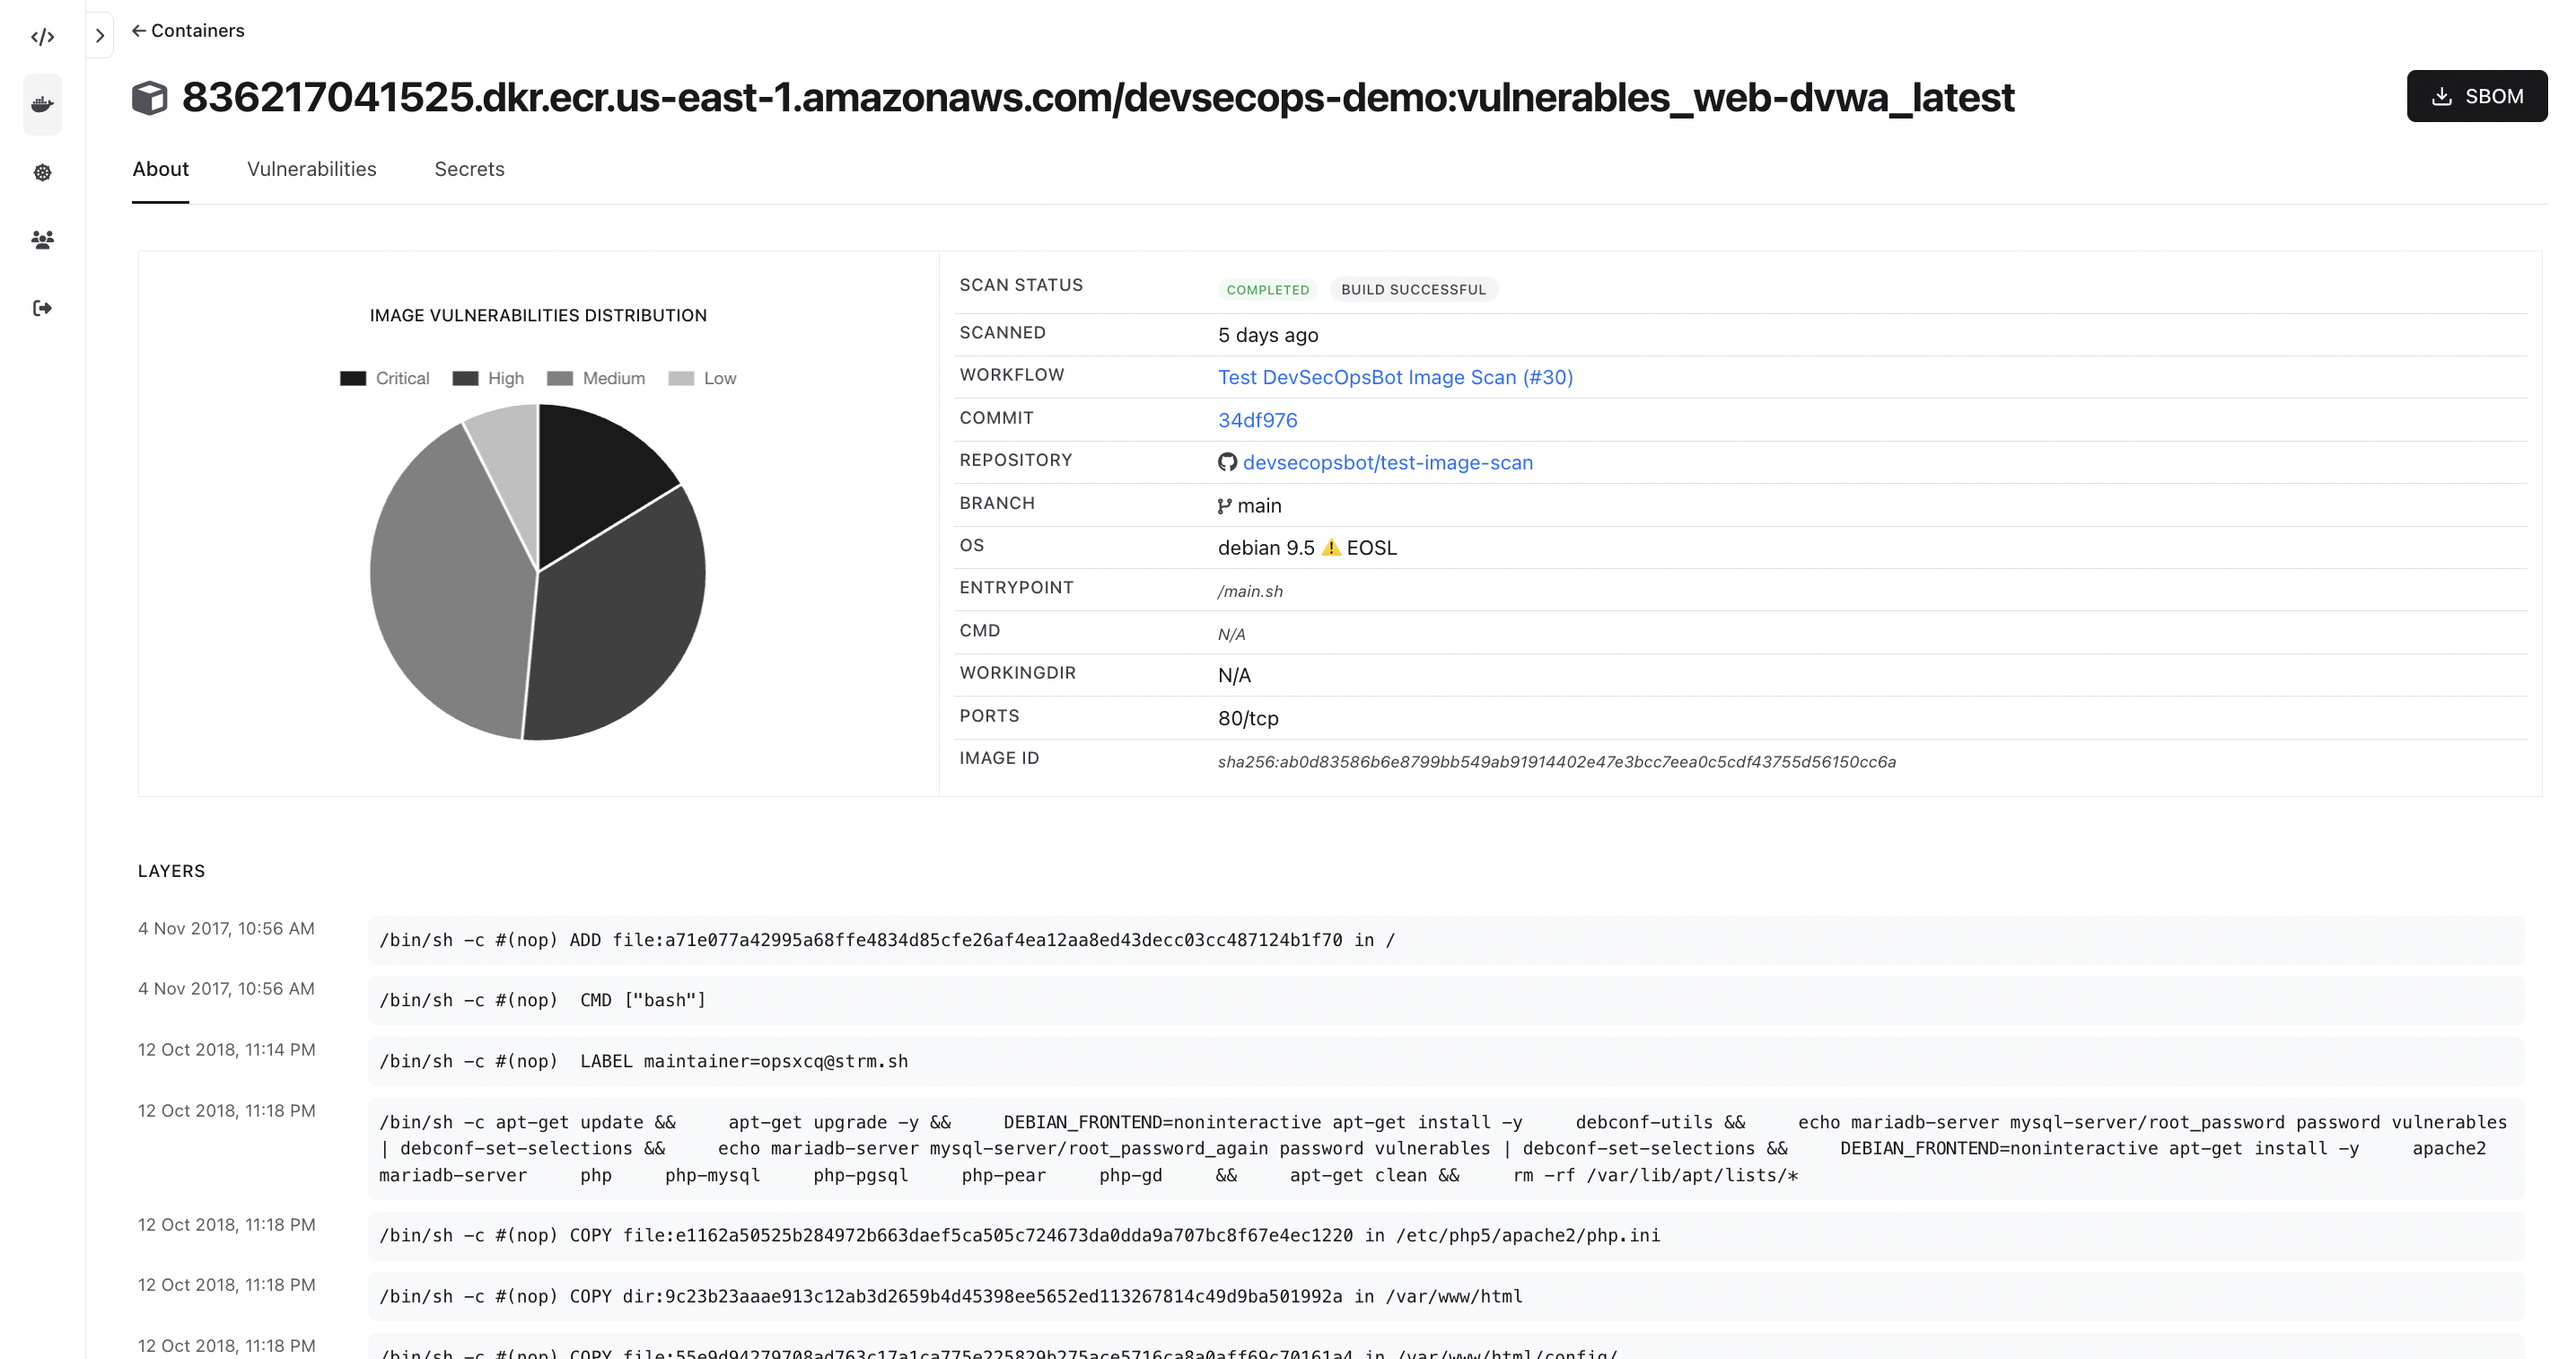Click the CMD ["bash"] layer command
The height and width of the screenshot is (1359, 2576).
(1445, 1000)
